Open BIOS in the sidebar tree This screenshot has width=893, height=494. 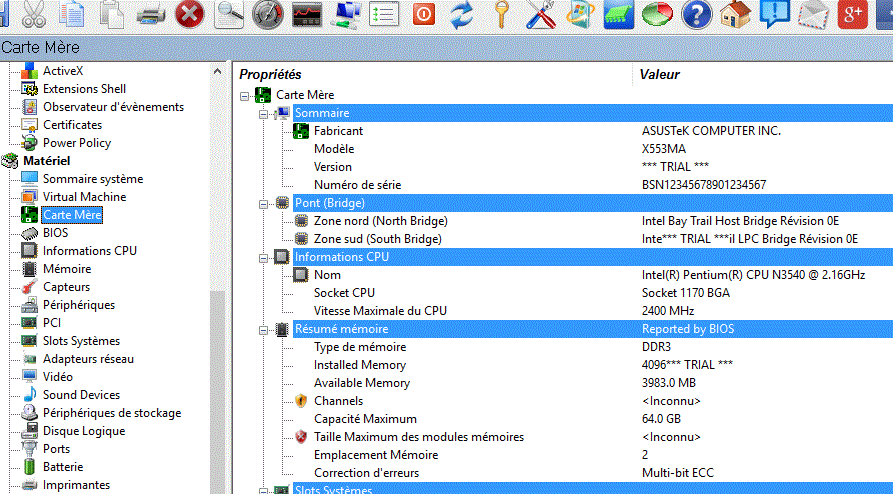[x=55, y=232]
